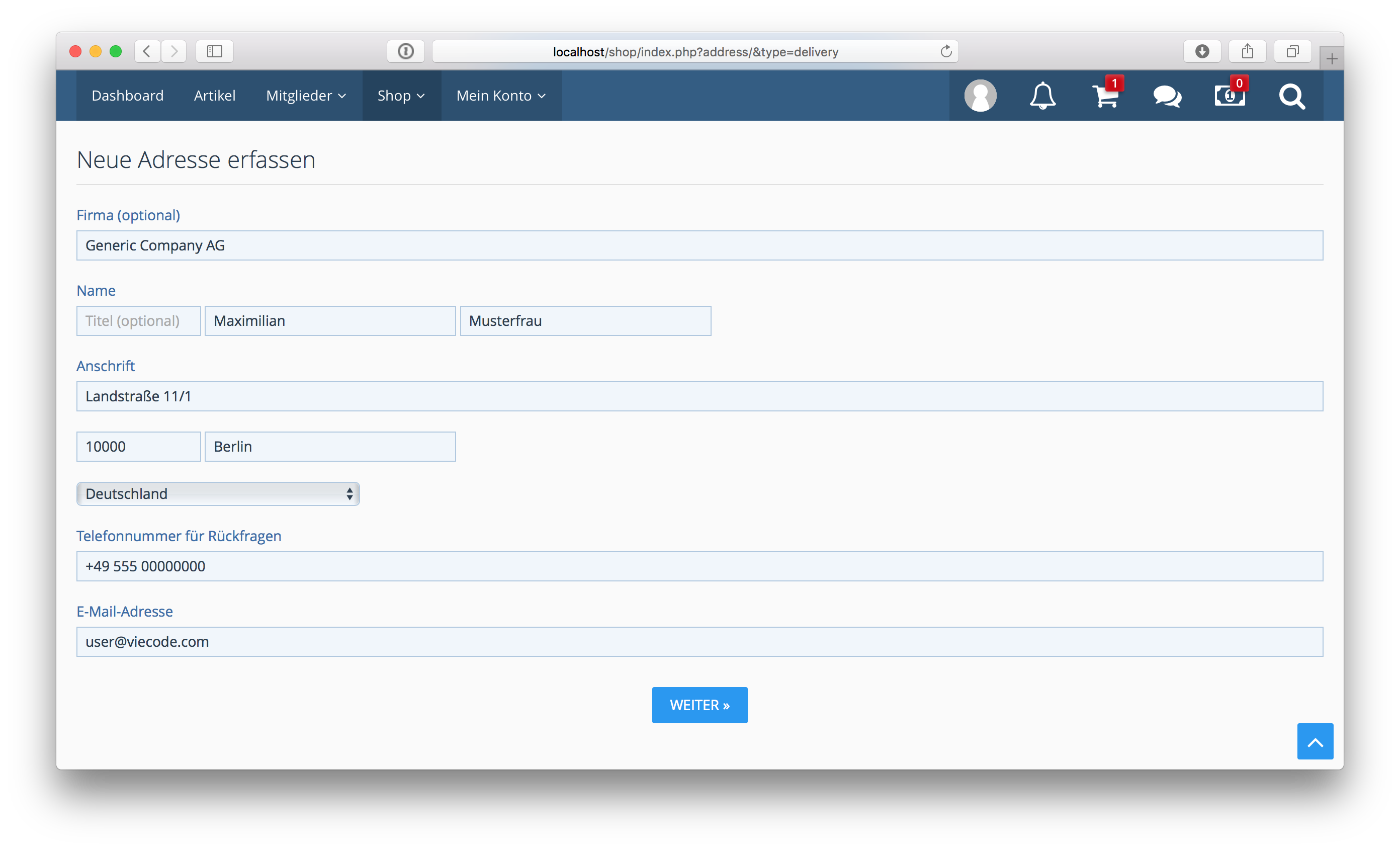Open the conversations chat bubbles icon
Viewport: 1400px width, 850px height.
click(1167, 96)
